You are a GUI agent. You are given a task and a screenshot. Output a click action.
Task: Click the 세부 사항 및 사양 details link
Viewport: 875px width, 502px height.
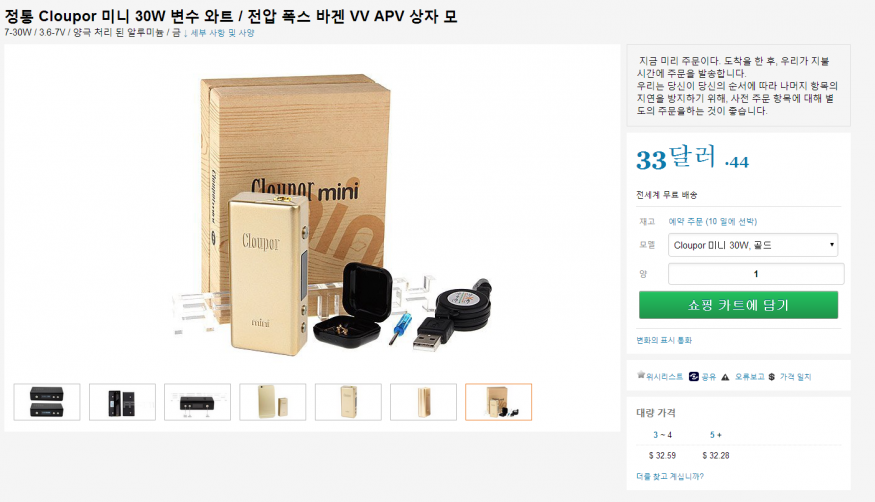pyautogui.click(x=223, y=33)
